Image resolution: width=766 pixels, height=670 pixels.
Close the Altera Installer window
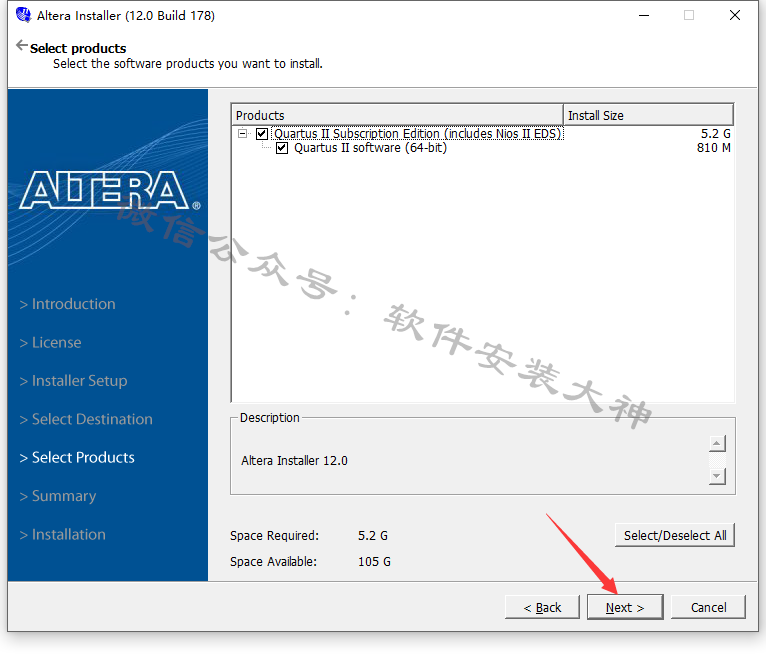pyautogui.click(x=734, y=16)
